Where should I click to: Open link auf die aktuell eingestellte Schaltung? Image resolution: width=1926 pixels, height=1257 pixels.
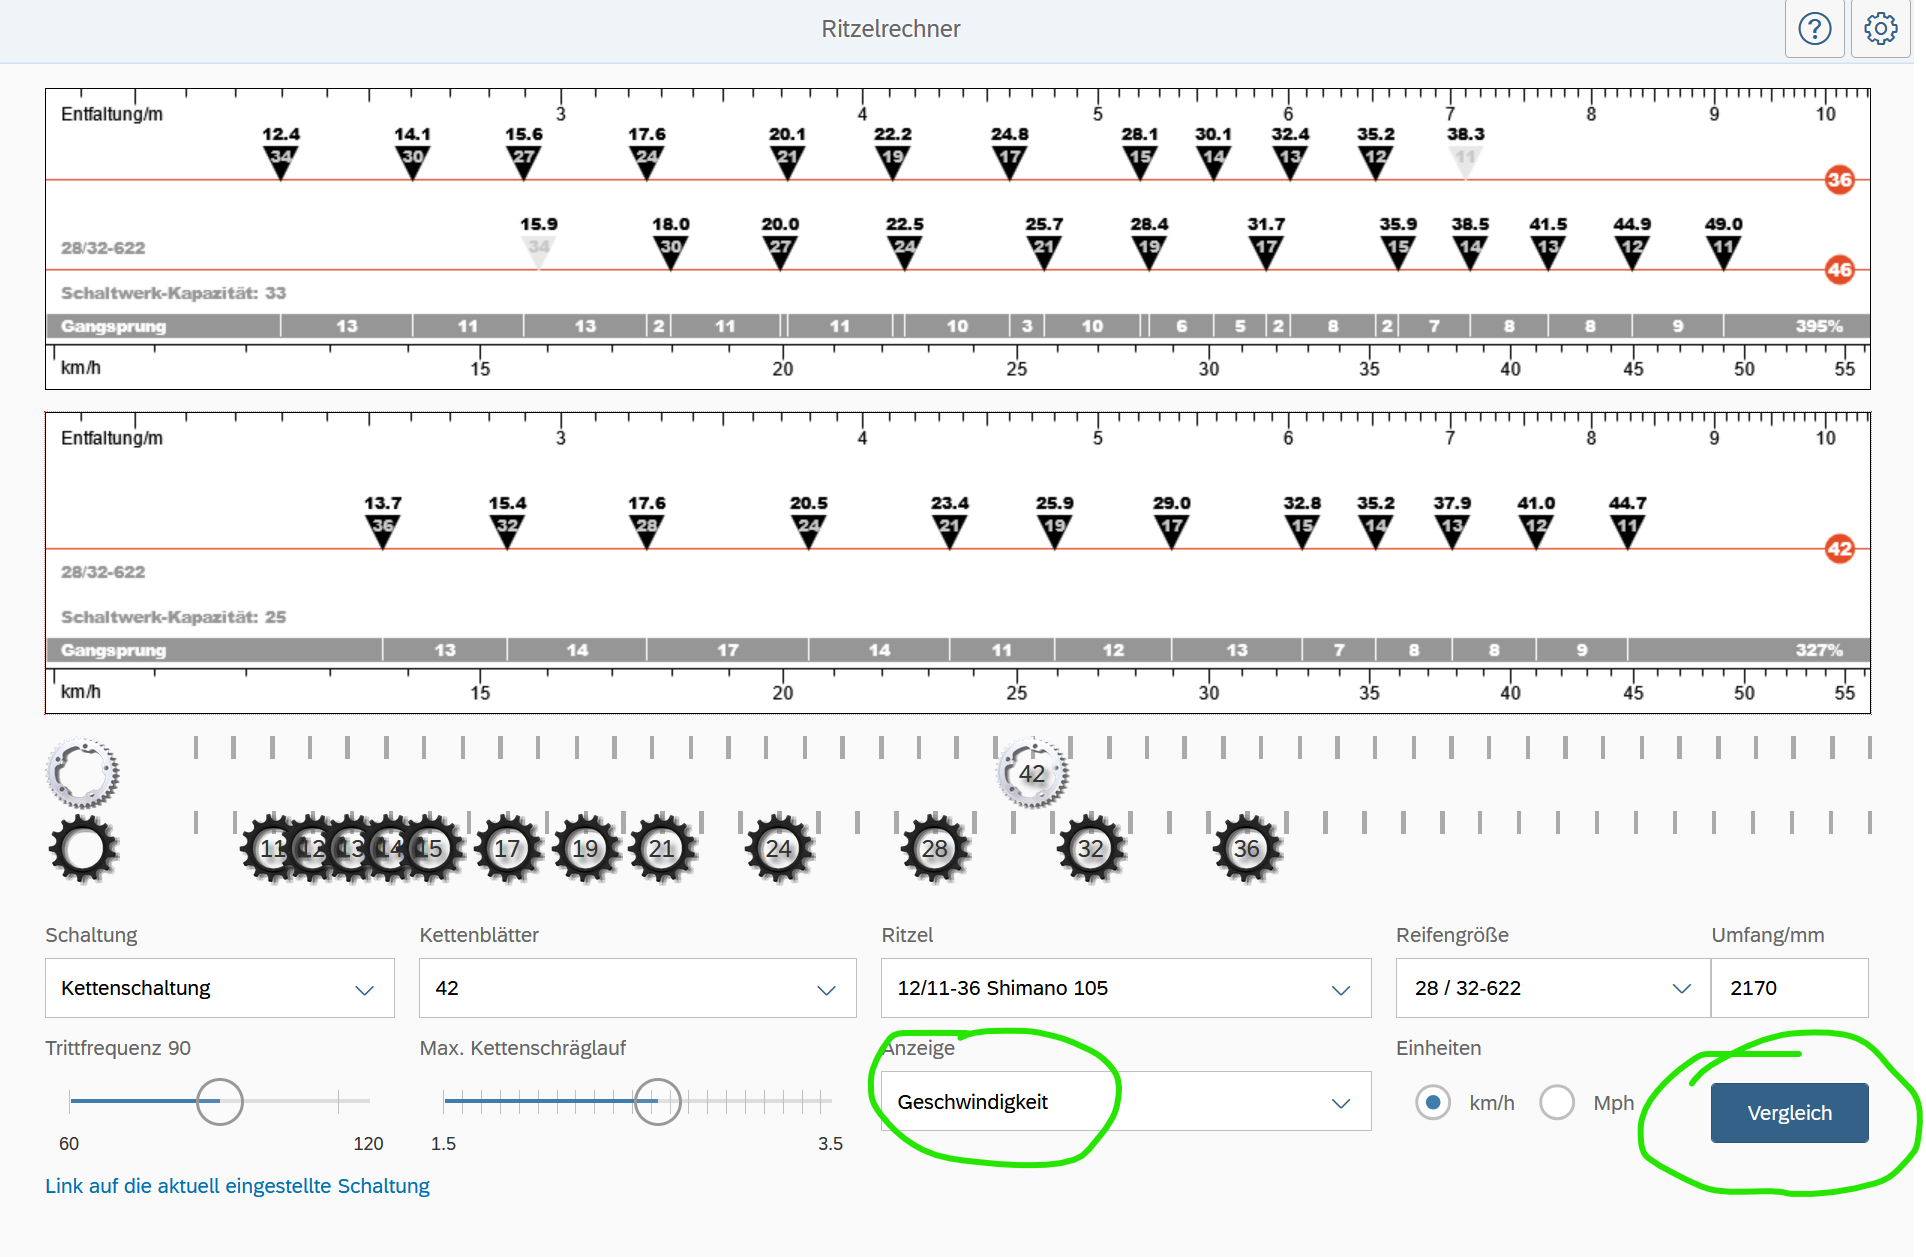(x=237, y=1186)
